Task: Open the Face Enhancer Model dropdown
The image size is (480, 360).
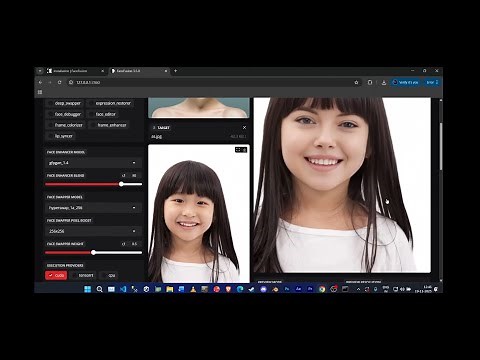Action: point(93,163)
